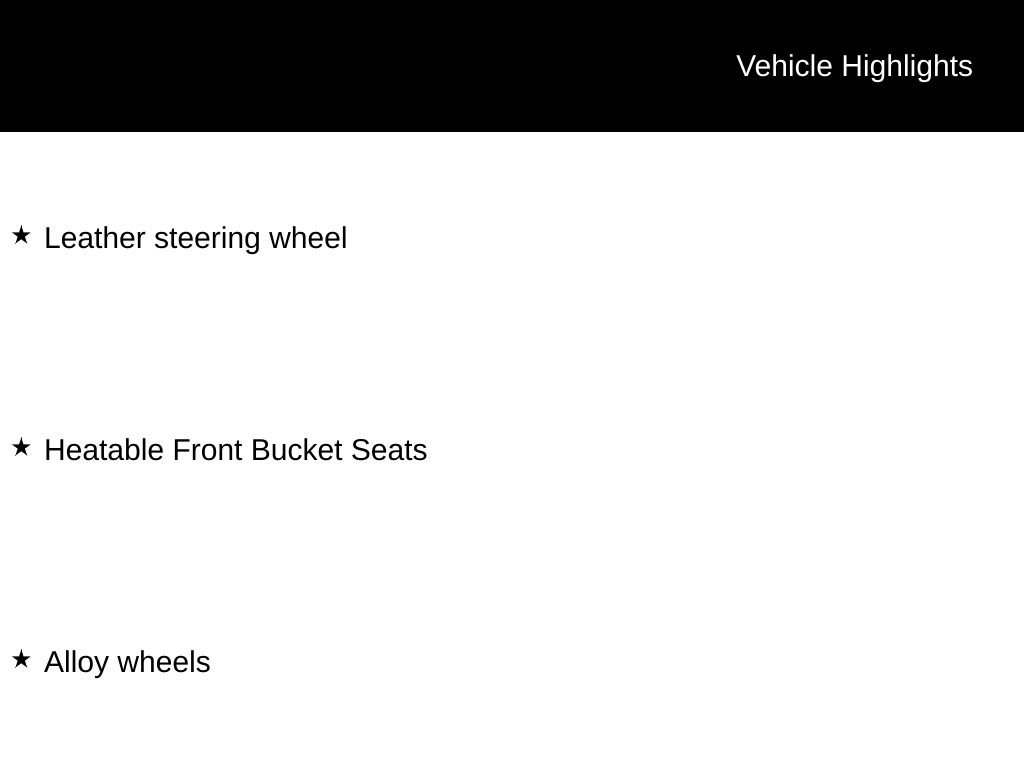1024x768 pixels.
Task: Select the Heatable Front Bucket Seats line
Action: click(236, 451)
